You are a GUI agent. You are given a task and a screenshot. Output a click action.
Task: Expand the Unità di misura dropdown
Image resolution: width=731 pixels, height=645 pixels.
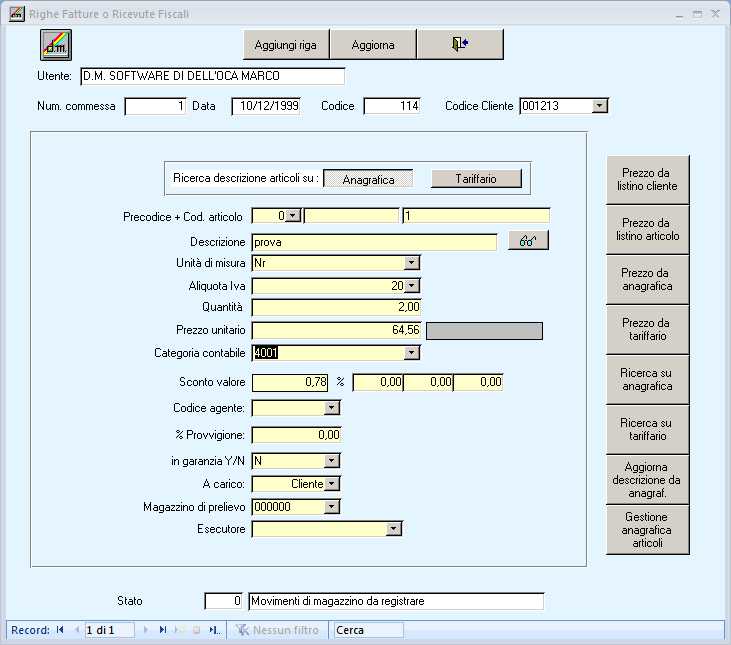tap(411, 263)
